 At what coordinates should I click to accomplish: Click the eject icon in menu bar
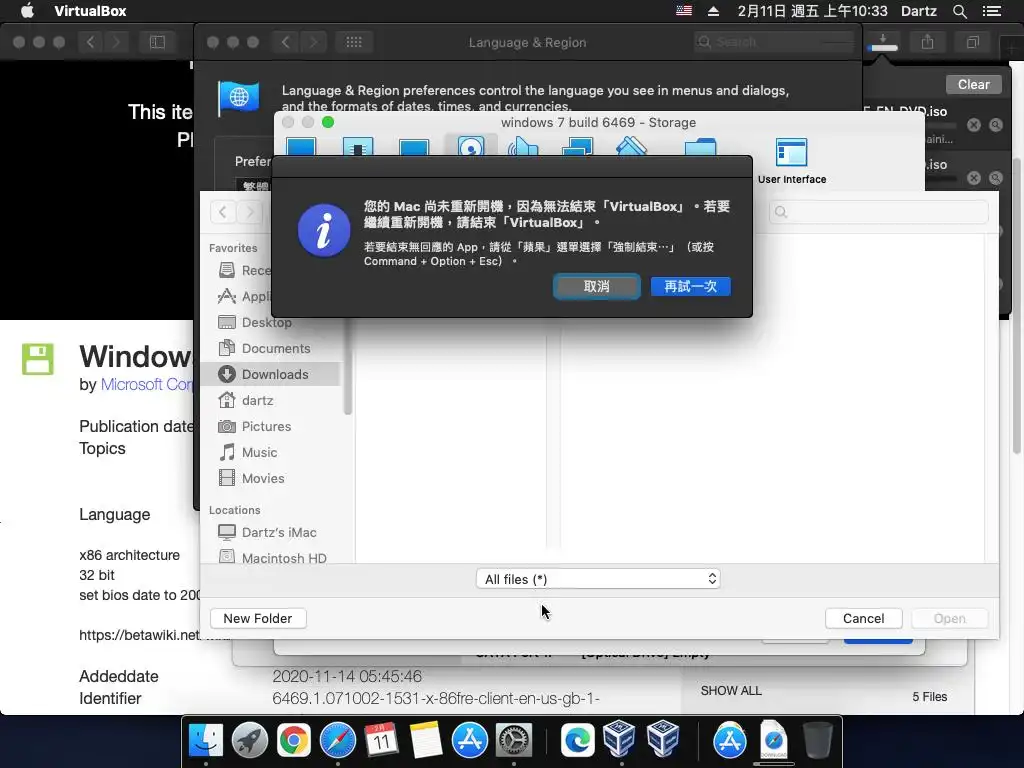pos(713,11)
